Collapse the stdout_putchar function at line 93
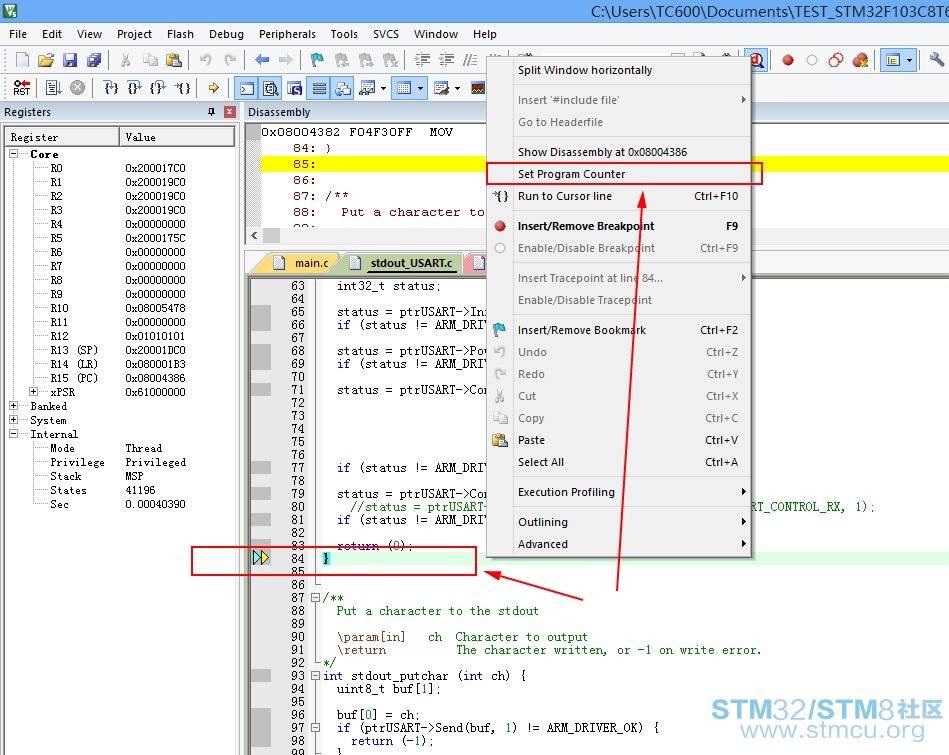 (x=315, y=676)
